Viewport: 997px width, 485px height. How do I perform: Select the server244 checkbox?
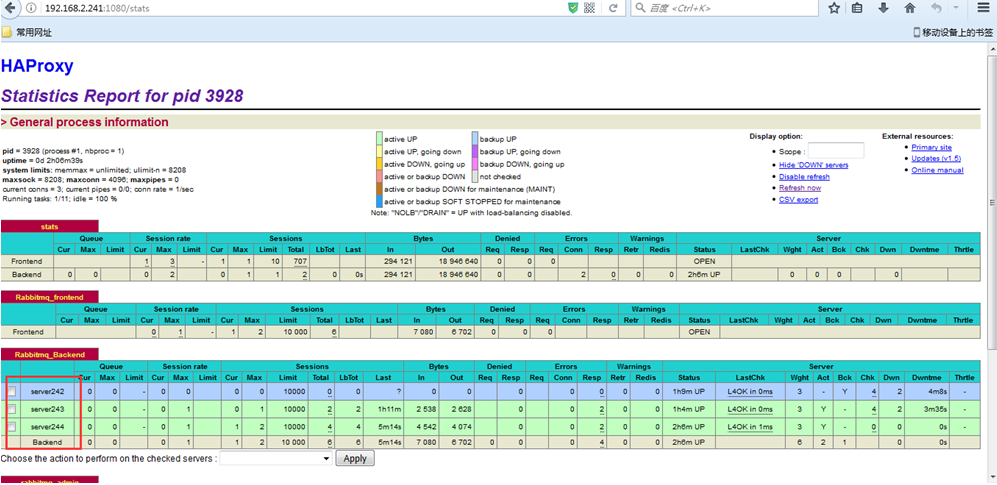pyautogui.click(x=12, y=426)
